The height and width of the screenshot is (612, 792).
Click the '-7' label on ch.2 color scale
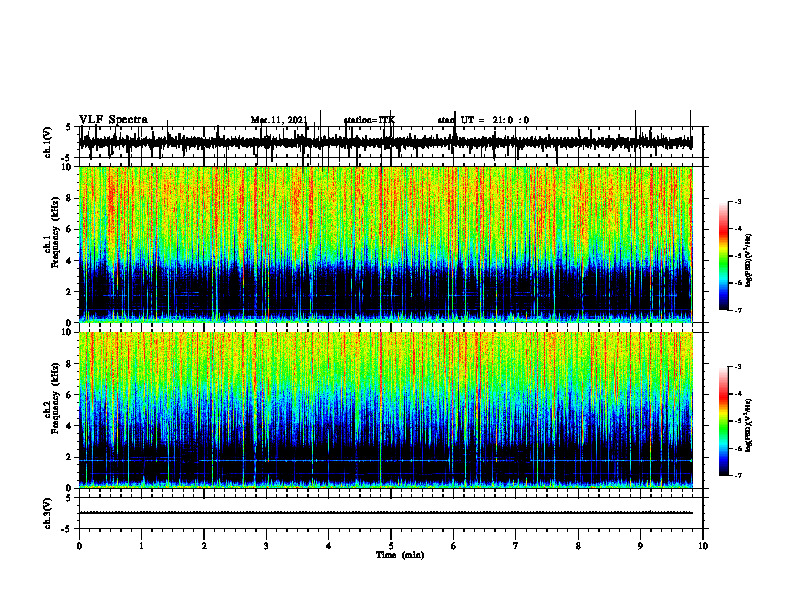(x=737, y=476)
